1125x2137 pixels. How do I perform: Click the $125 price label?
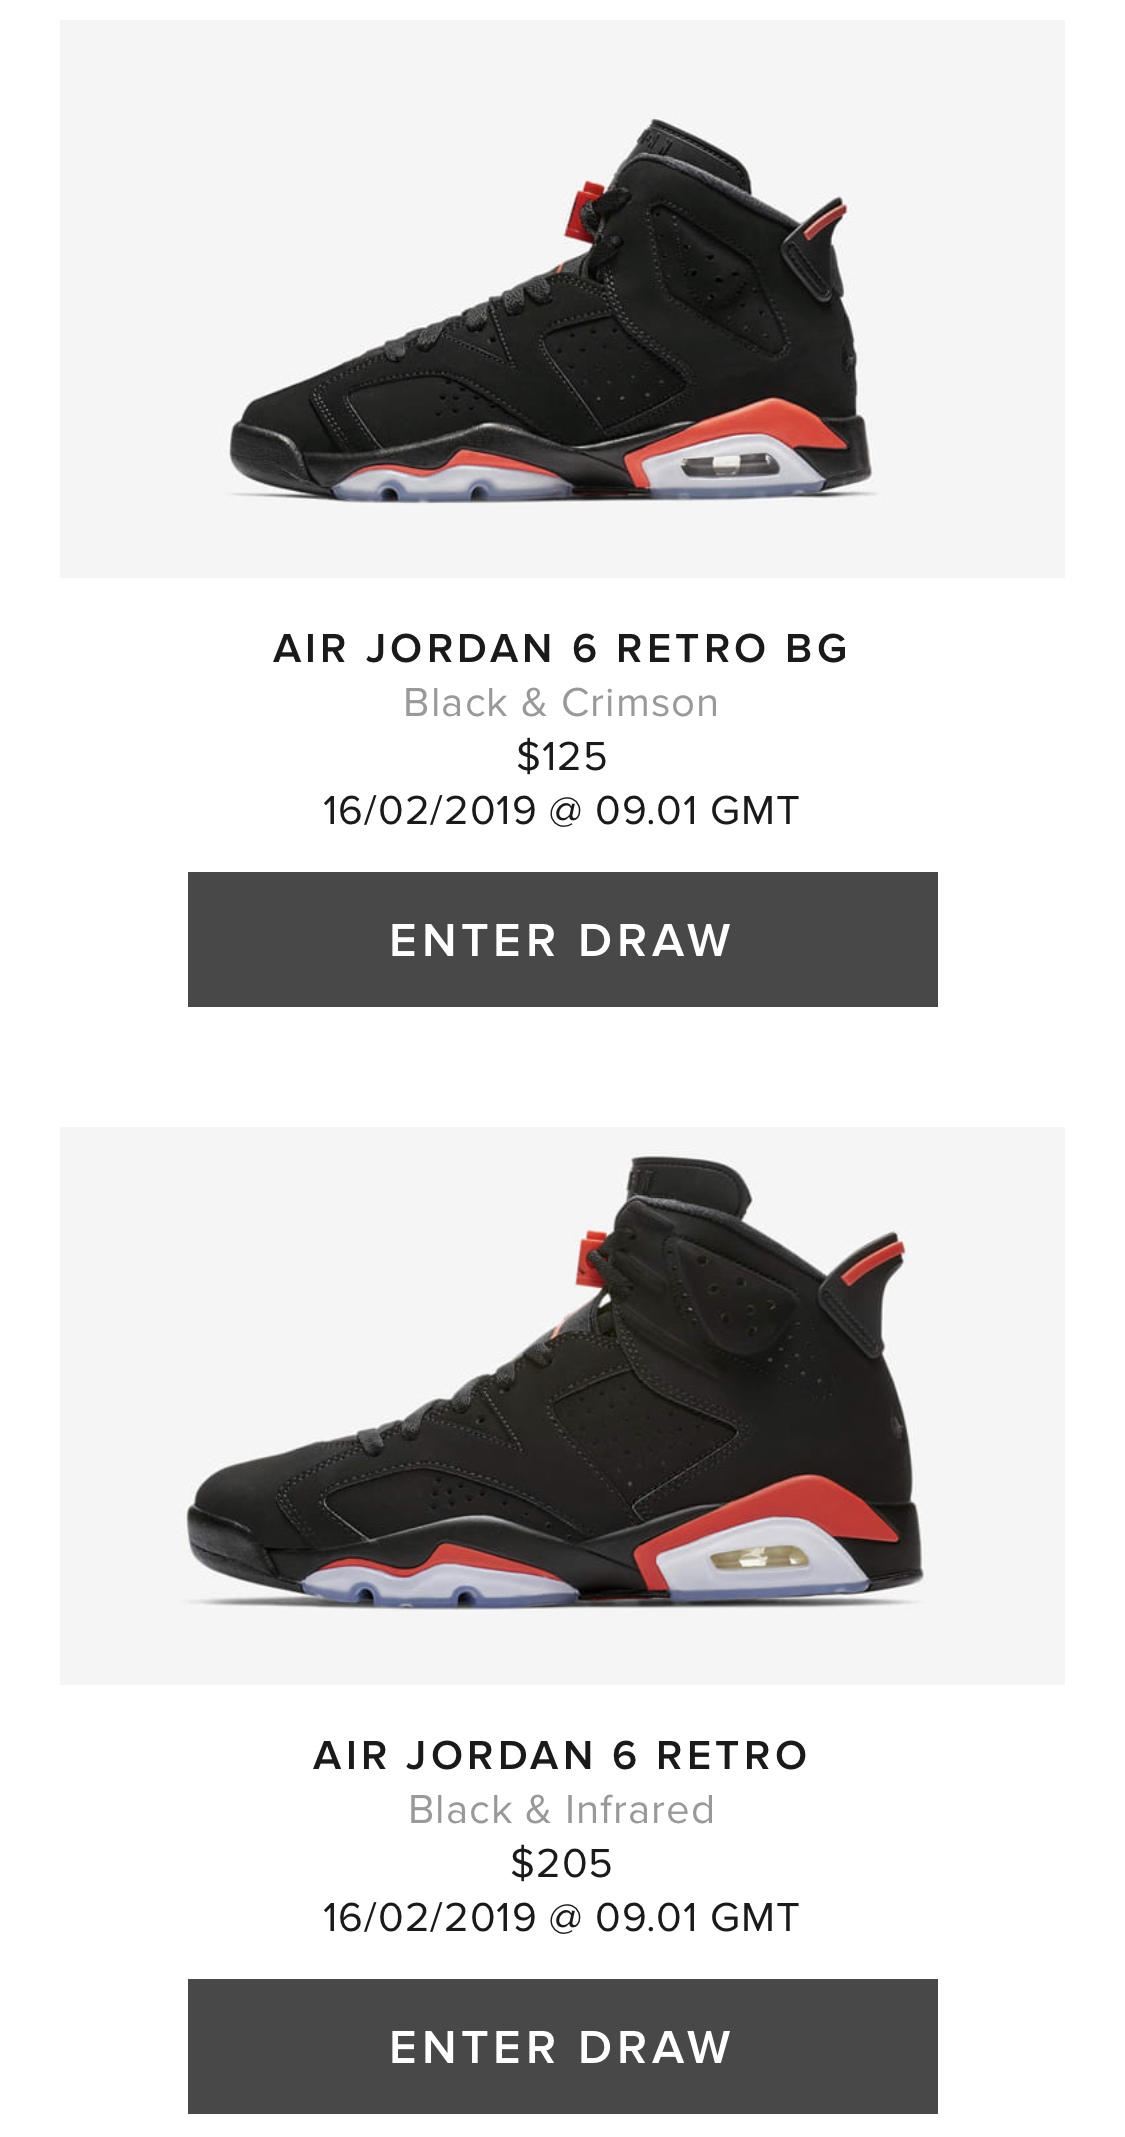(x=561, y=757)
